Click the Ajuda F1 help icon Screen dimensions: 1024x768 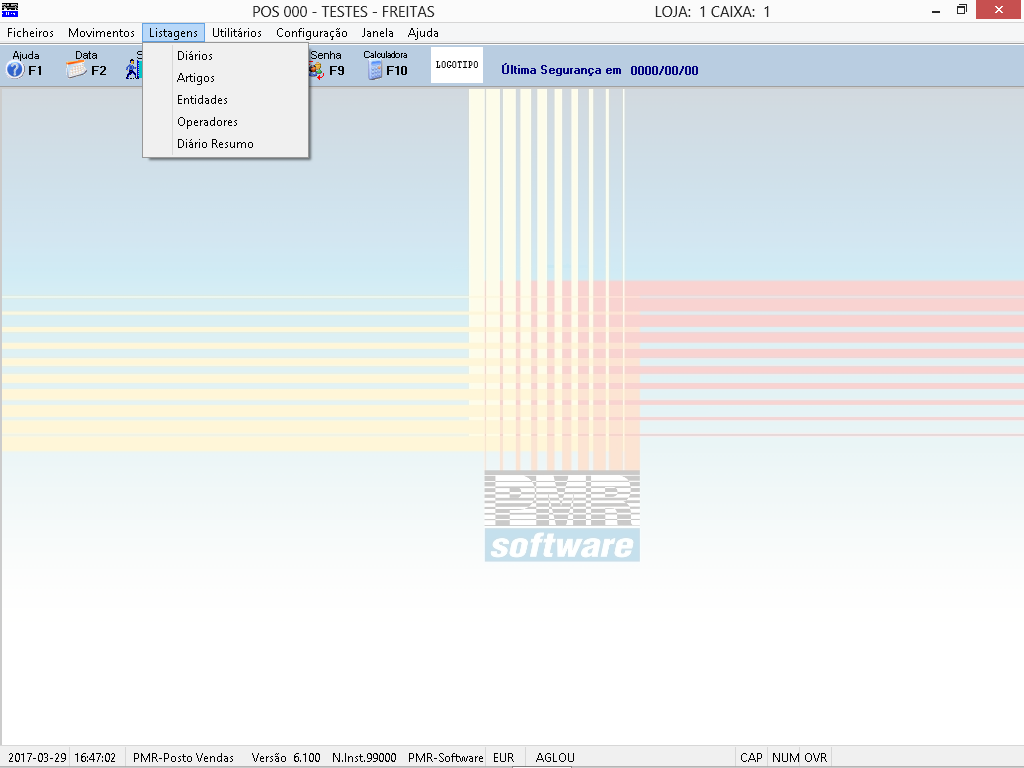(24, 65)
